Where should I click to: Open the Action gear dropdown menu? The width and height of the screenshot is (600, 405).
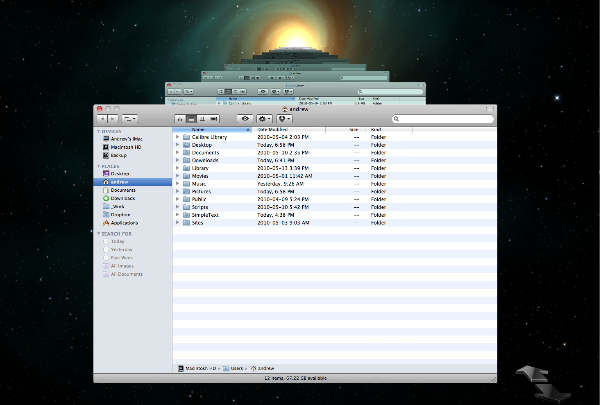(264, 119)
